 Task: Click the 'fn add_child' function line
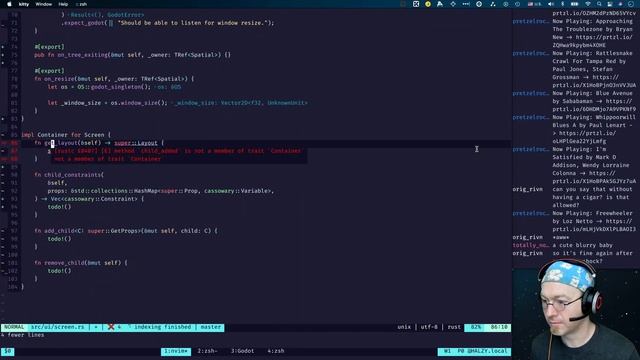[x=126, y=231]
